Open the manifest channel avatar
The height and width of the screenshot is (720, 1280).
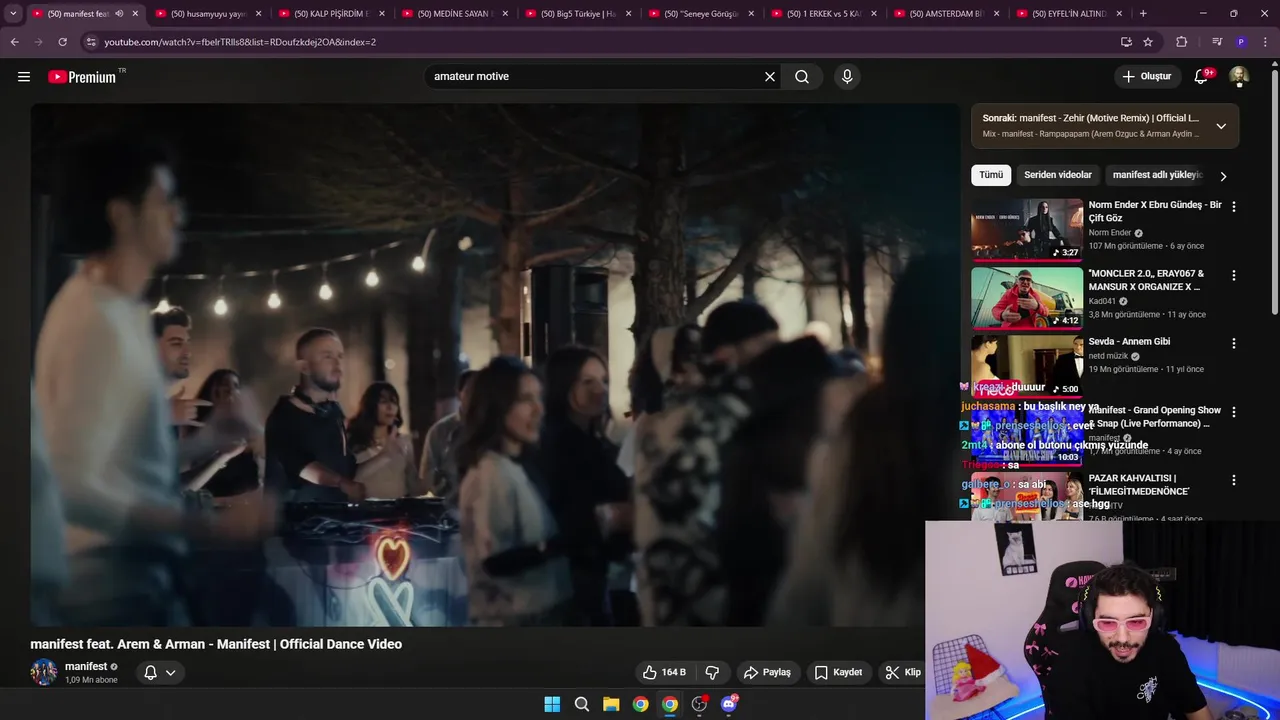point(43,672)
